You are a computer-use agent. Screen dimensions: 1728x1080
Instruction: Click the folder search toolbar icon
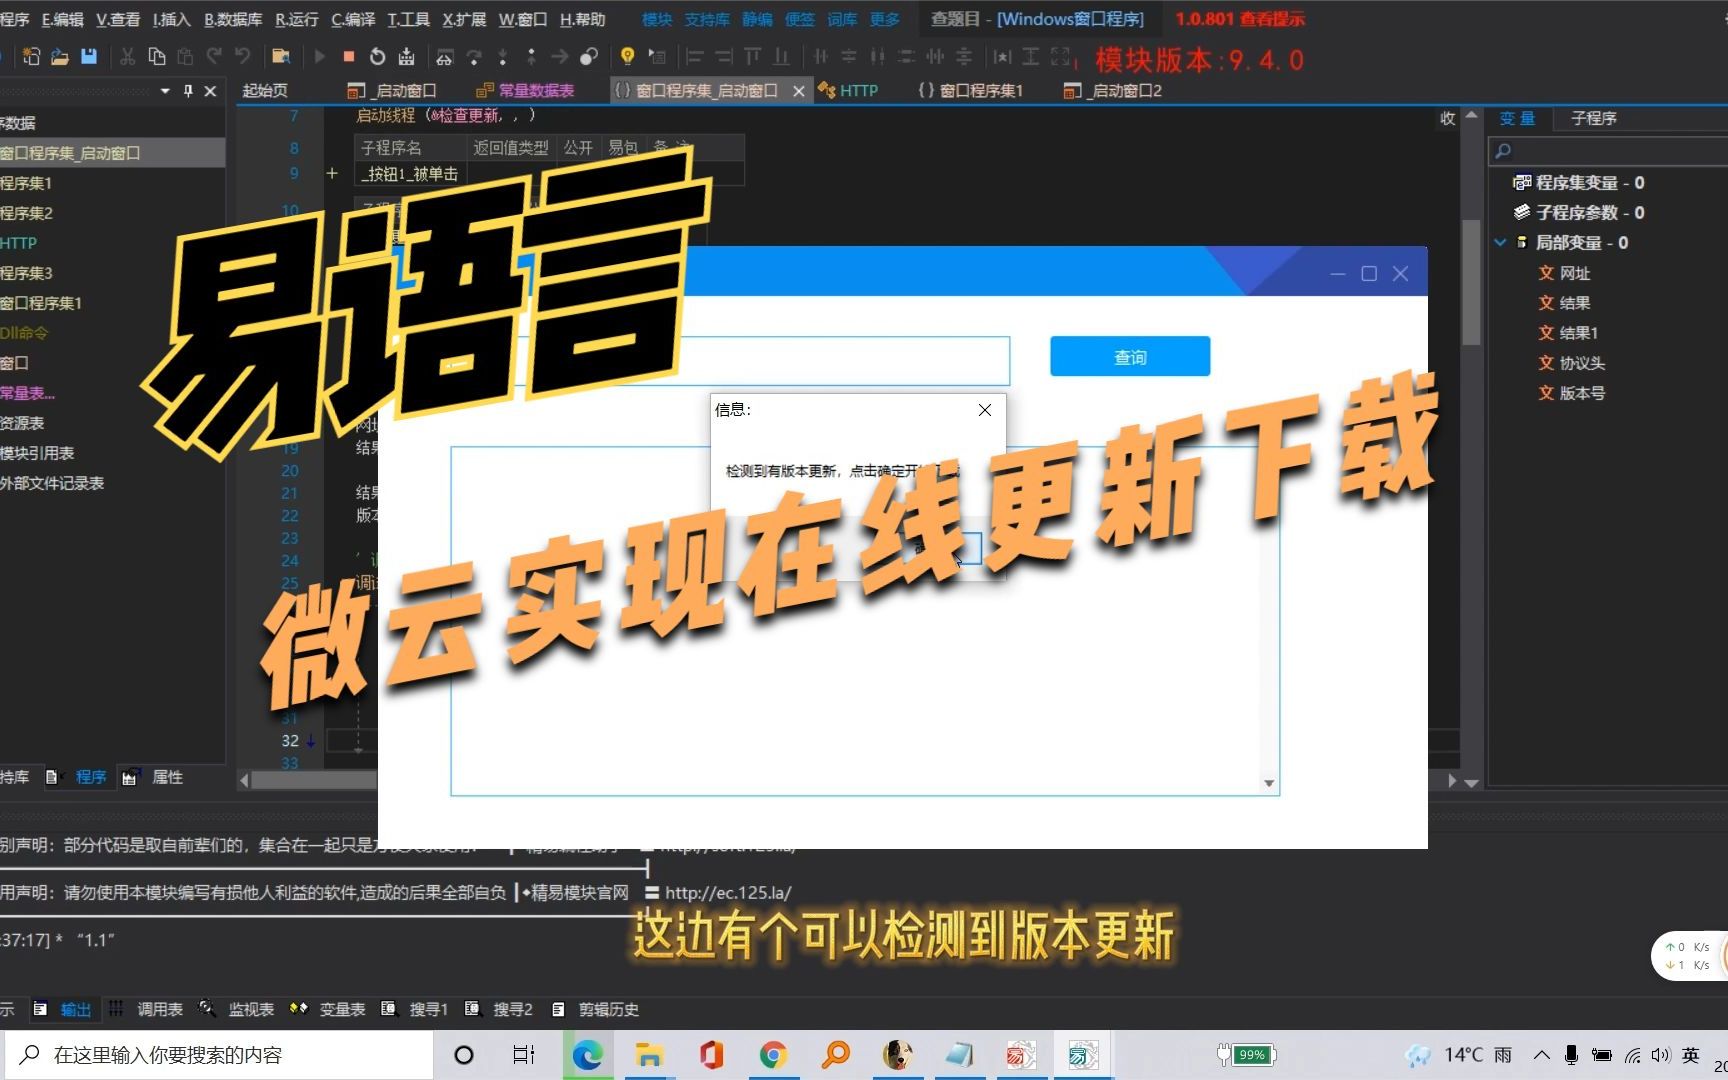[281, 57]
